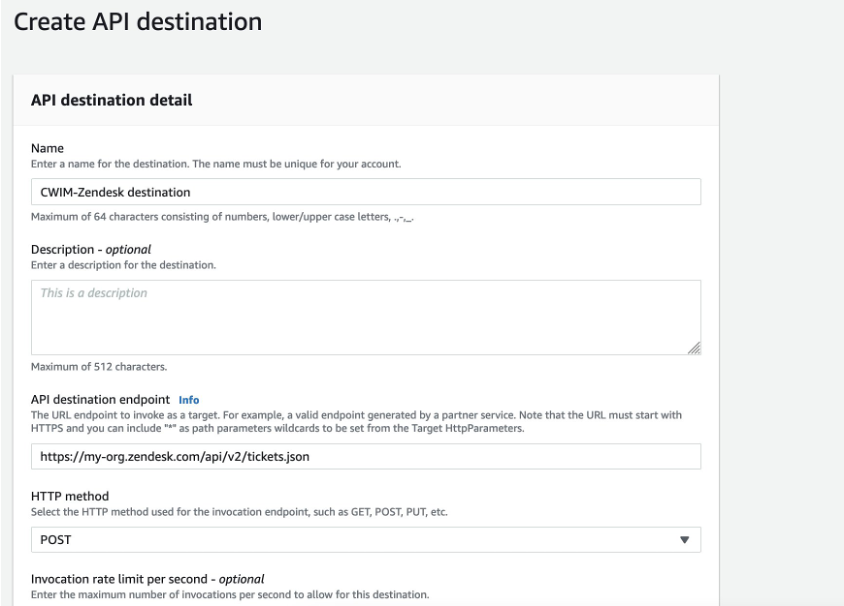Focus the Name field containing CWIM-Zendesk destination
Image resolution: width=844 pixels, height=606 pixels.
(x=366, y=191)
